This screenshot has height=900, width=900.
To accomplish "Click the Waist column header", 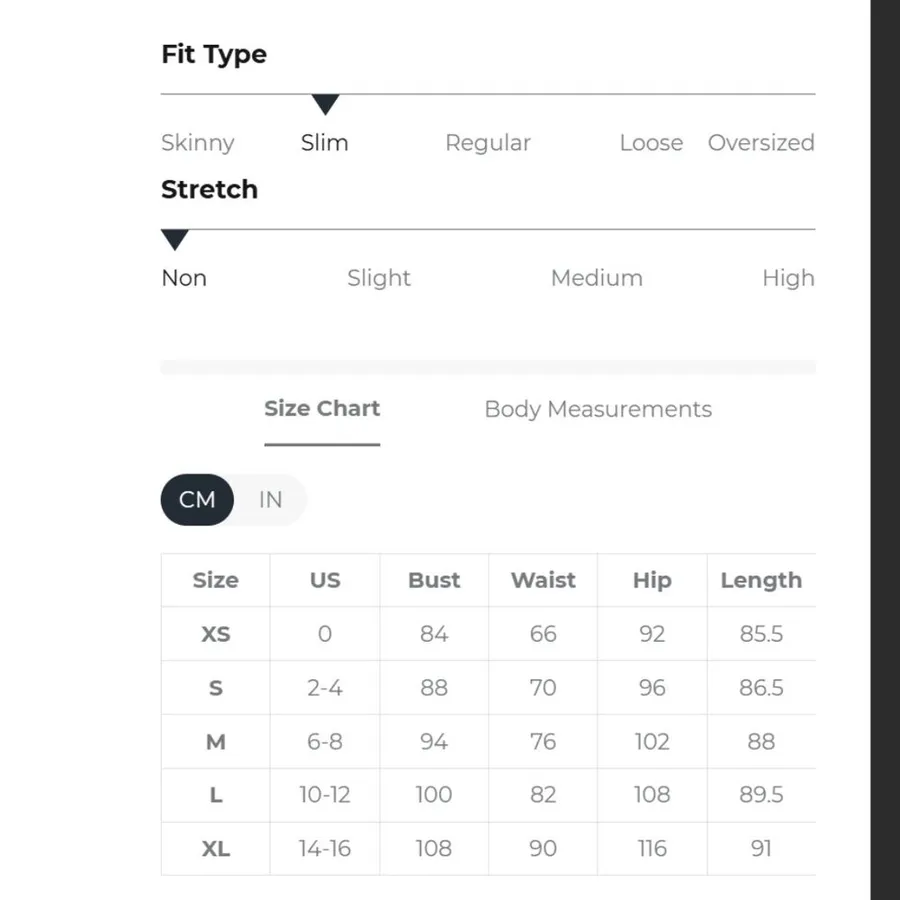I will [x=543, y=580].
